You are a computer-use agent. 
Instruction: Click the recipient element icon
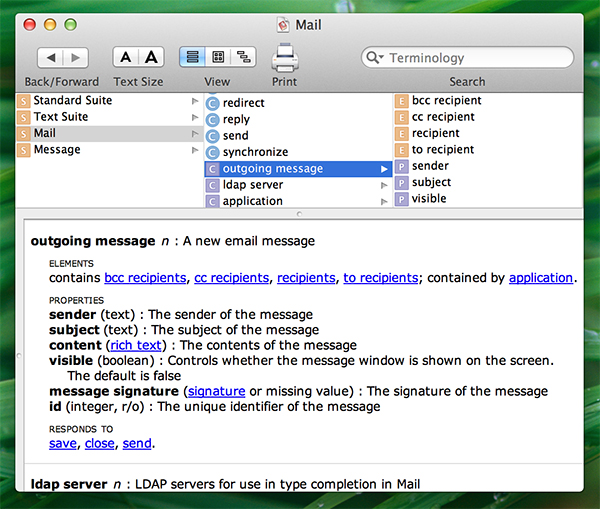click(x=401, y=134)
